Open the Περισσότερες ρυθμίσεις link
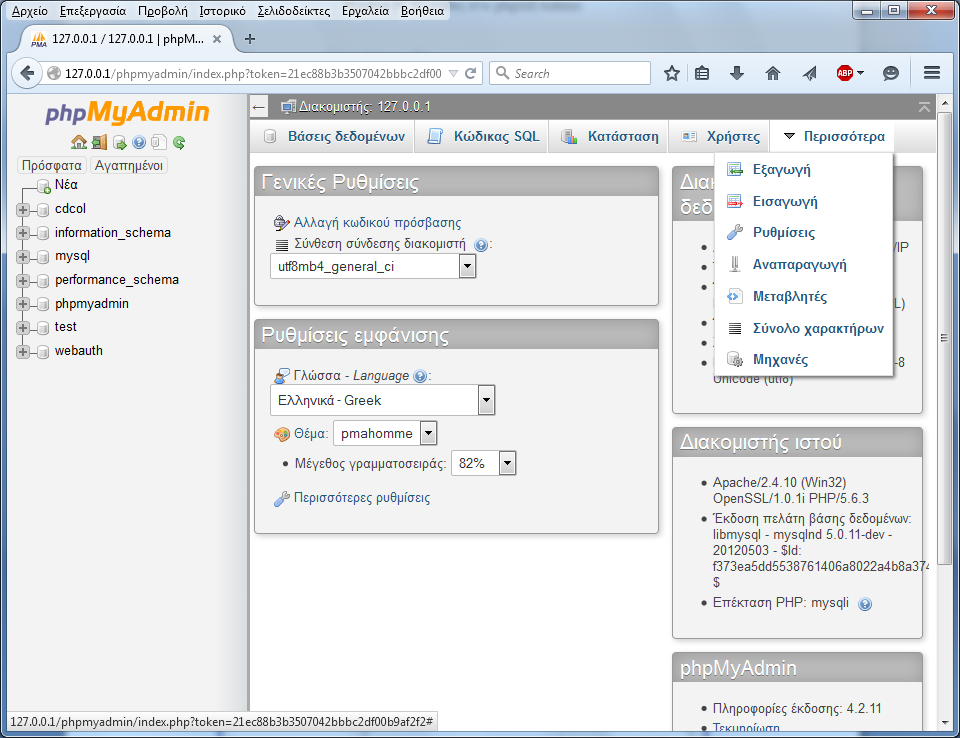The height and width of the screenshot is (738, 960). [362, 498]
